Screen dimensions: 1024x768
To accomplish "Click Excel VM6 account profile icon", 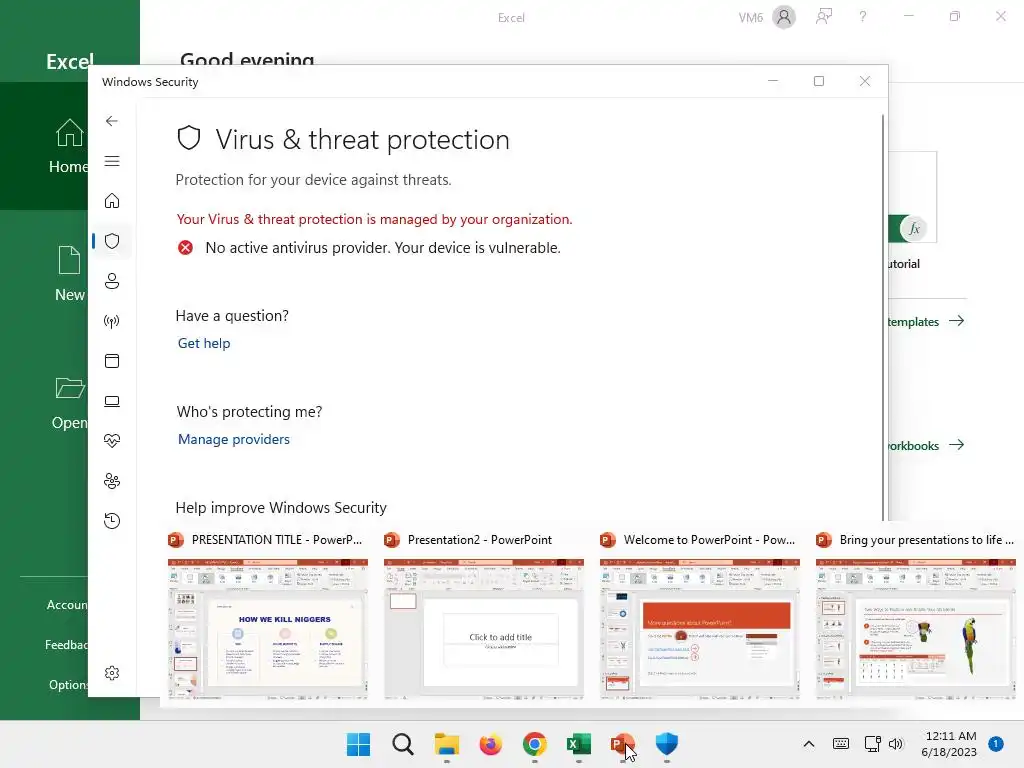I will pos(784,17).
